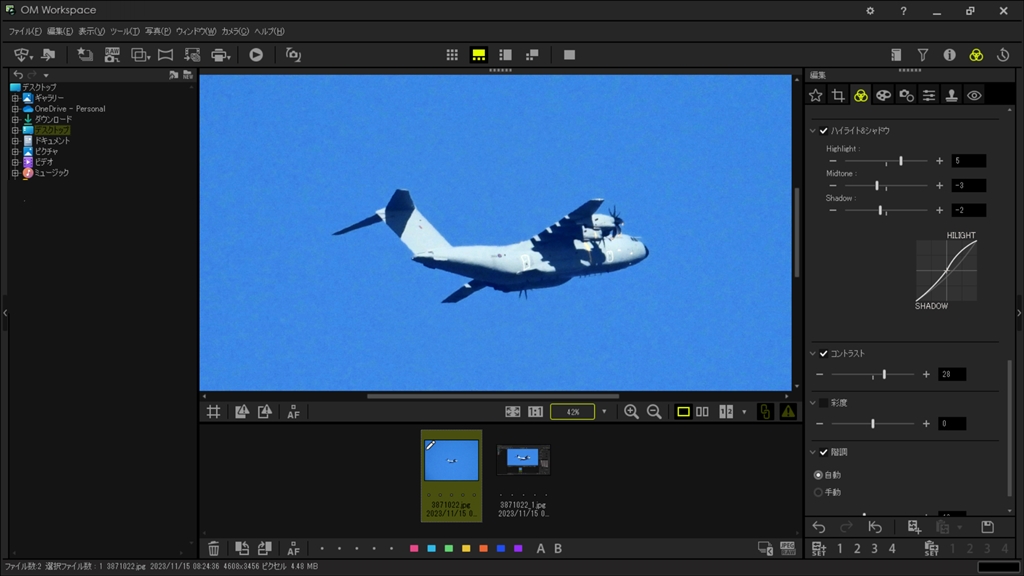Open the RAW development tool in toolbar

coord(112,55)
